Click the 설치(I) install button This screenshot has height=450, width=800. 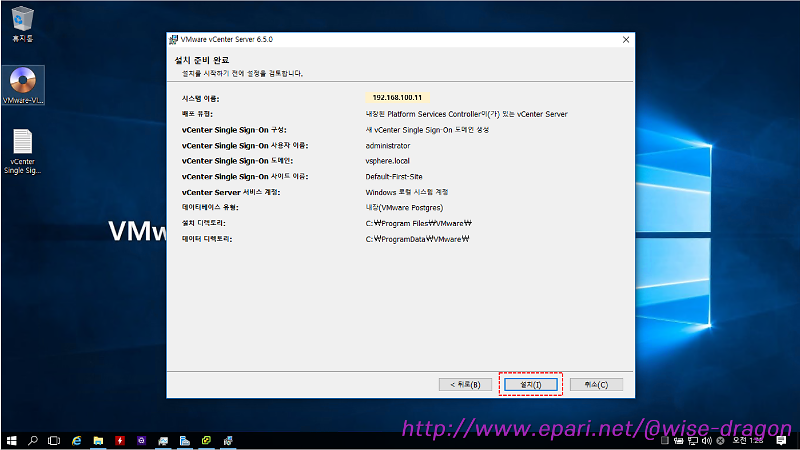click(531, 385)
